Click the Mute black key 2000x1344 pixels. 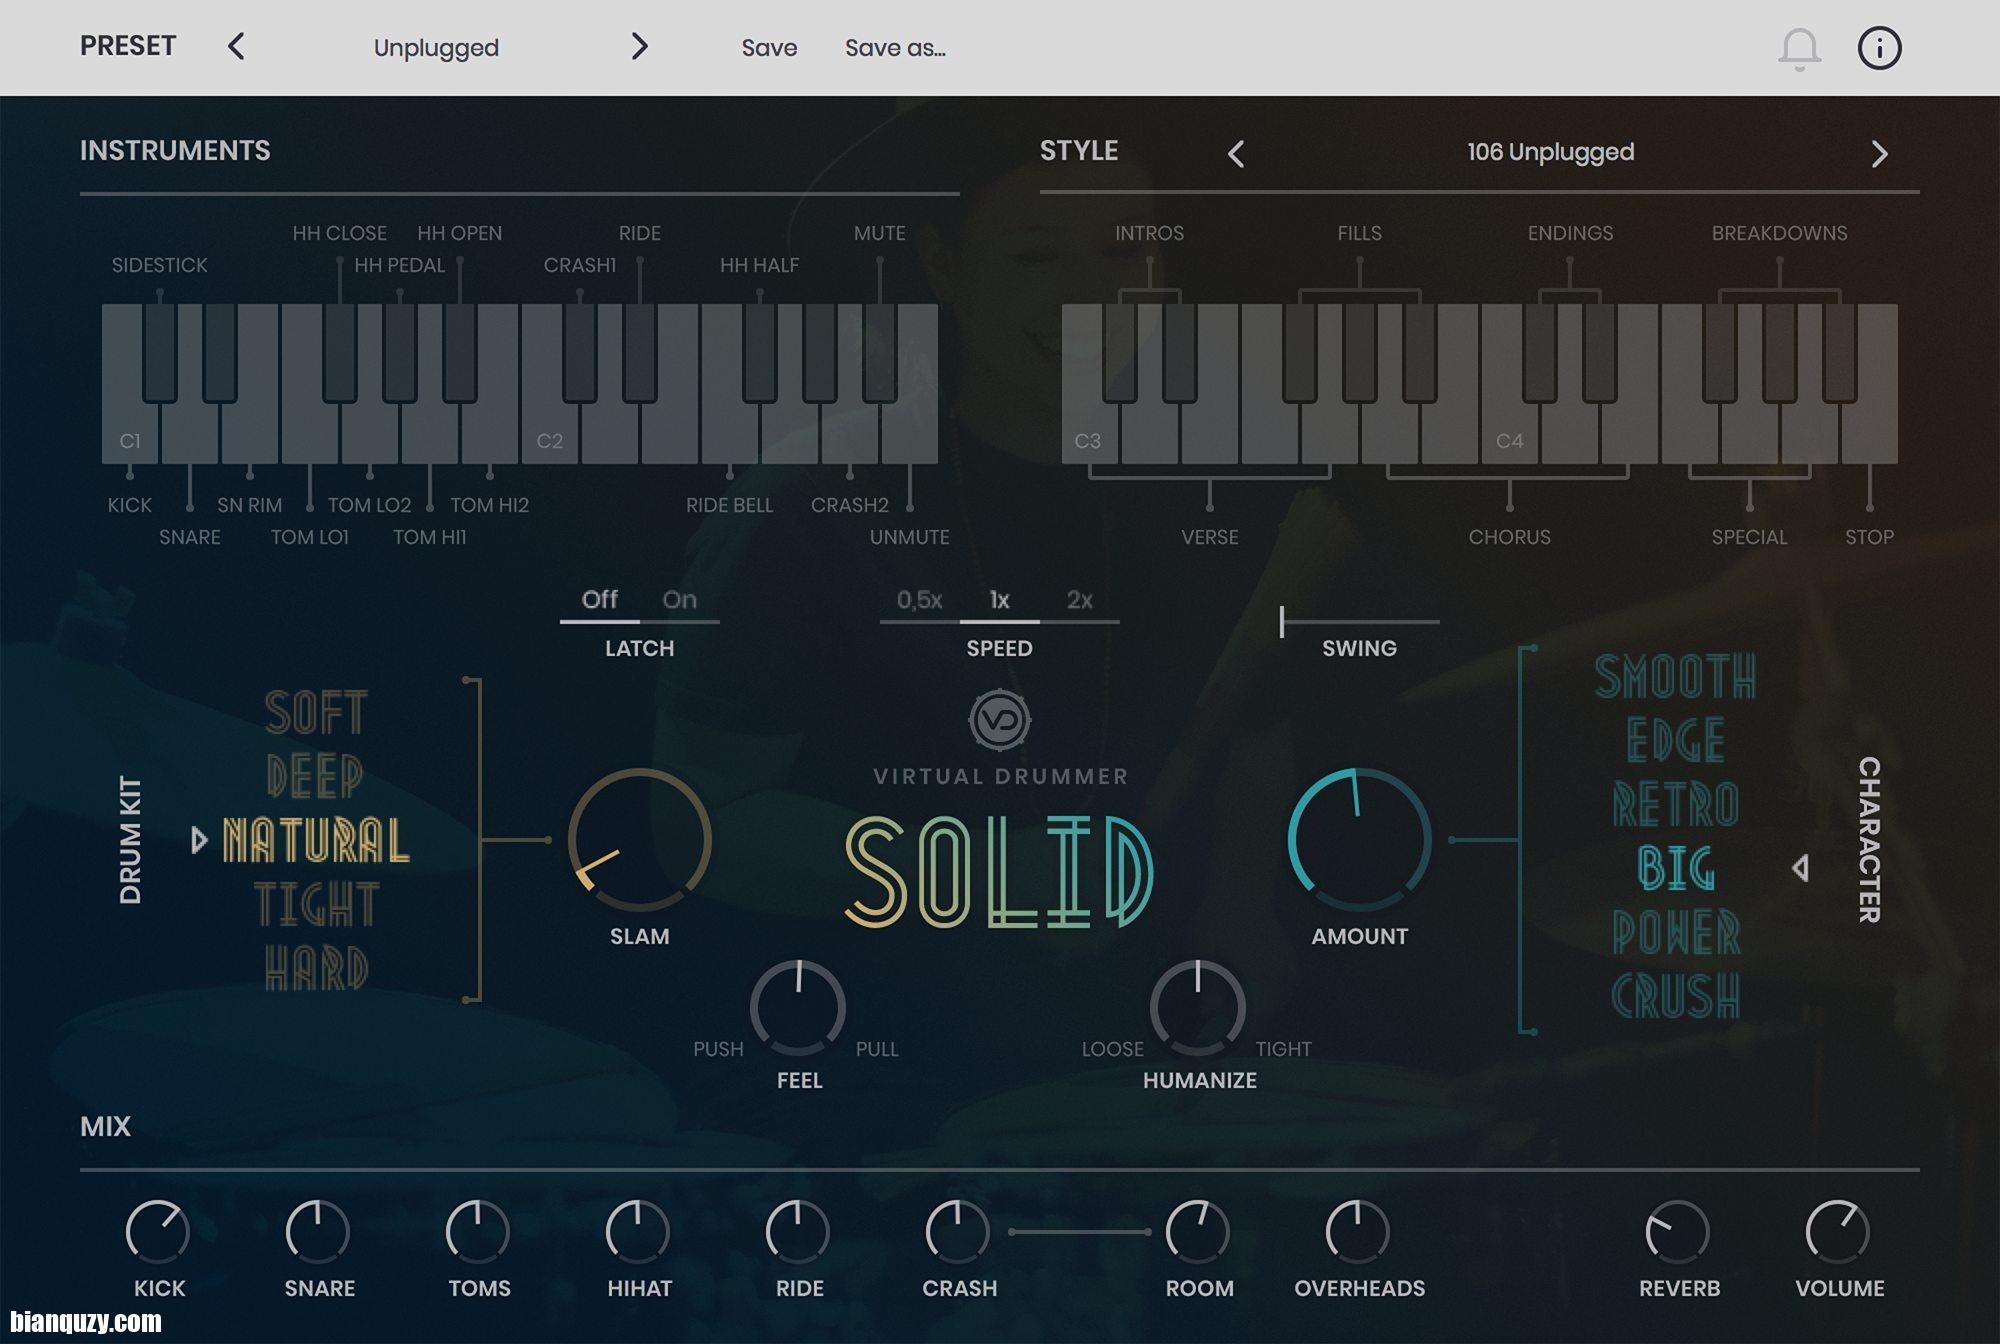point(880,352)
